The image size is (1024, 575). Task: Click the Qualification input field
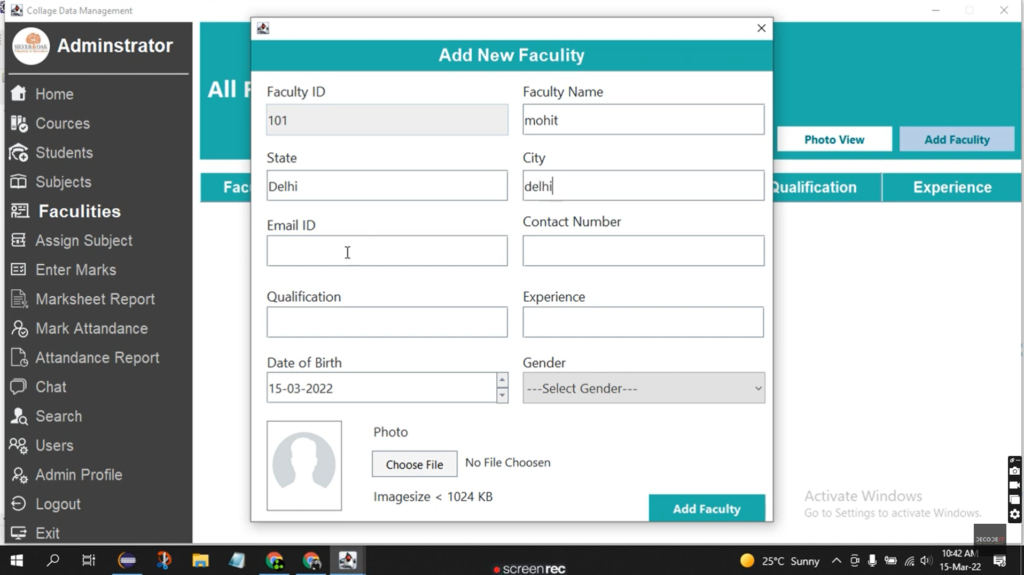pyautogui.click(x=387, y=322)
